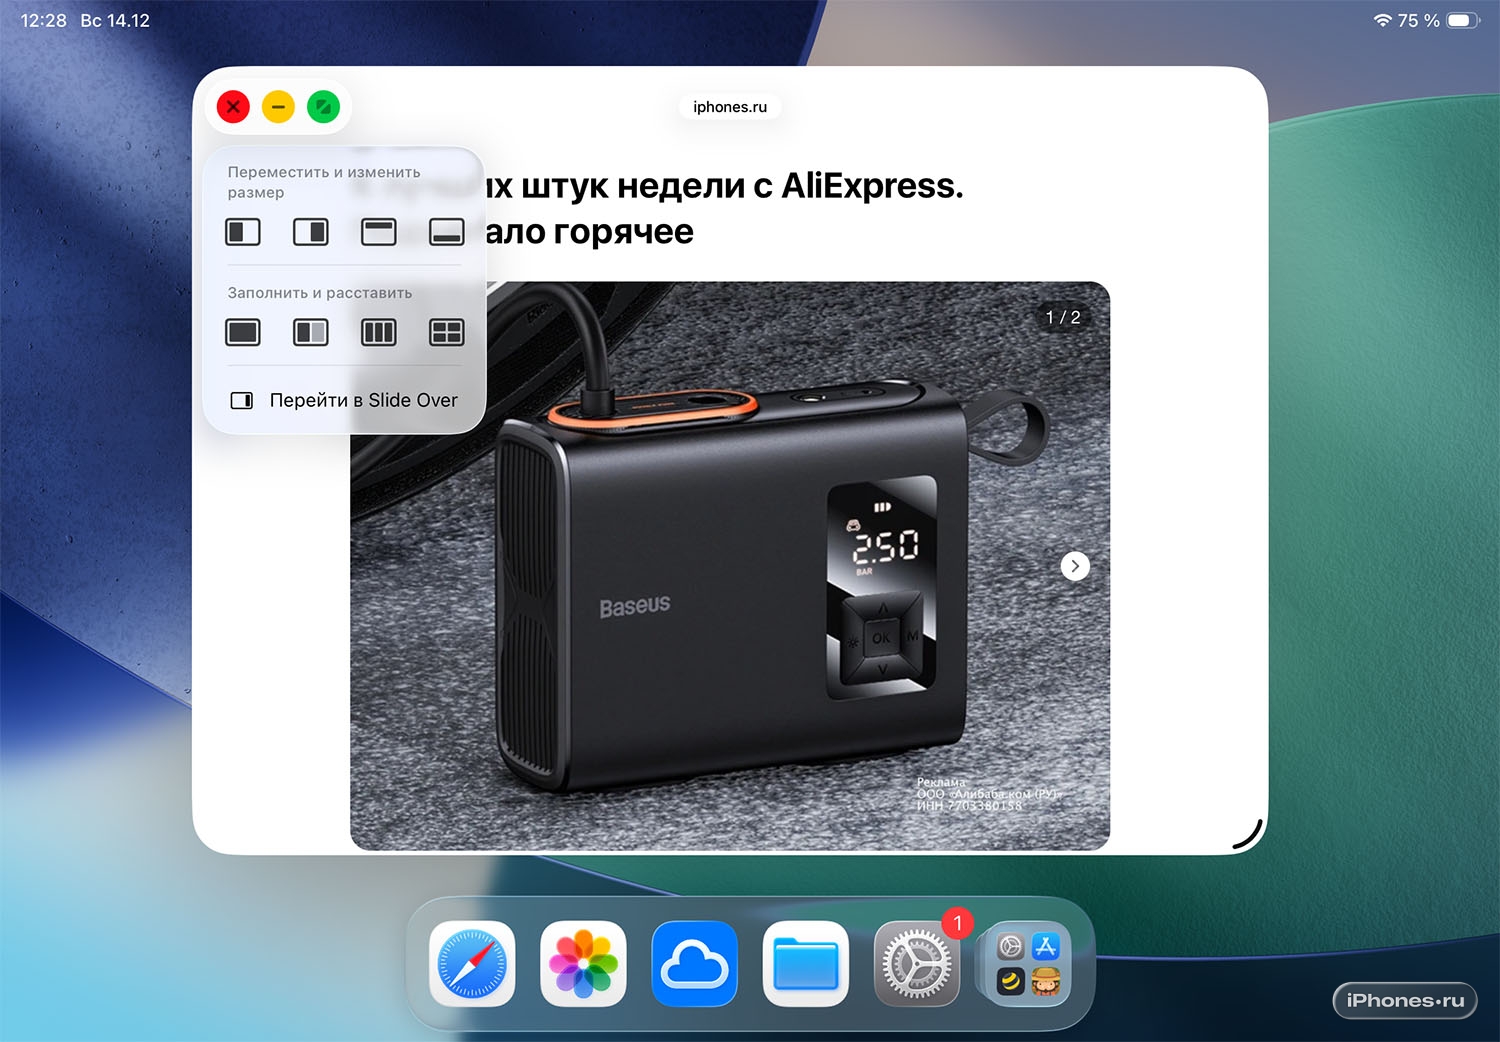This screenshot has width=1500, height=1042.
Task: Tile window to the left half
Action: 243,232
